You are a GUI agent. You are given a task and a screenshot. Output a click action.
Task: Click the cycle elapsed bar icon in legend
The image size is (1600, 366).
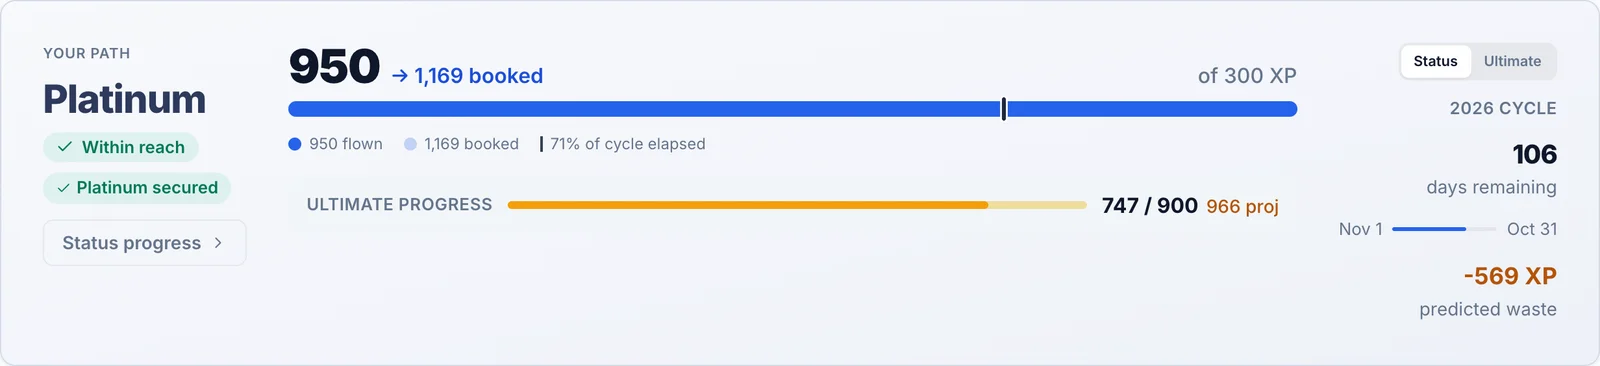(x=541, y=144)
